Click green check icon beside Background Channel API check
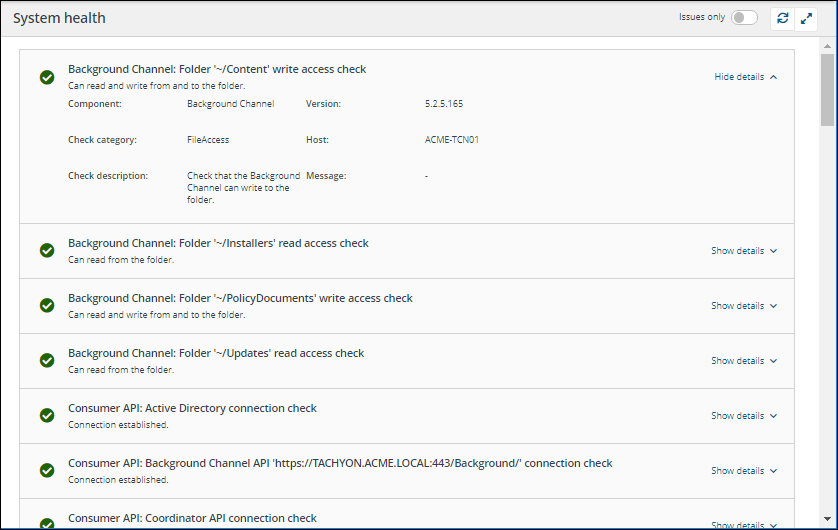 (x=47, y=471)
